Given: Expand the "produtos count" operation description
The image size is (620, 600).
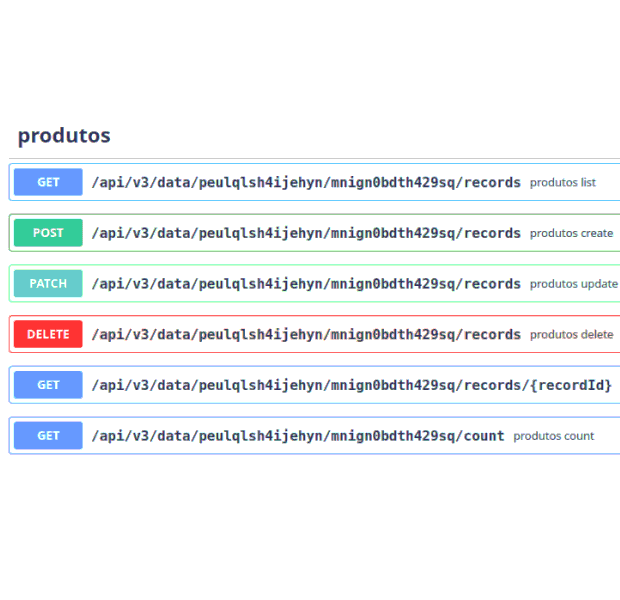Looking at the screenshot, I should pyautogui.click(x=554, y=436).
